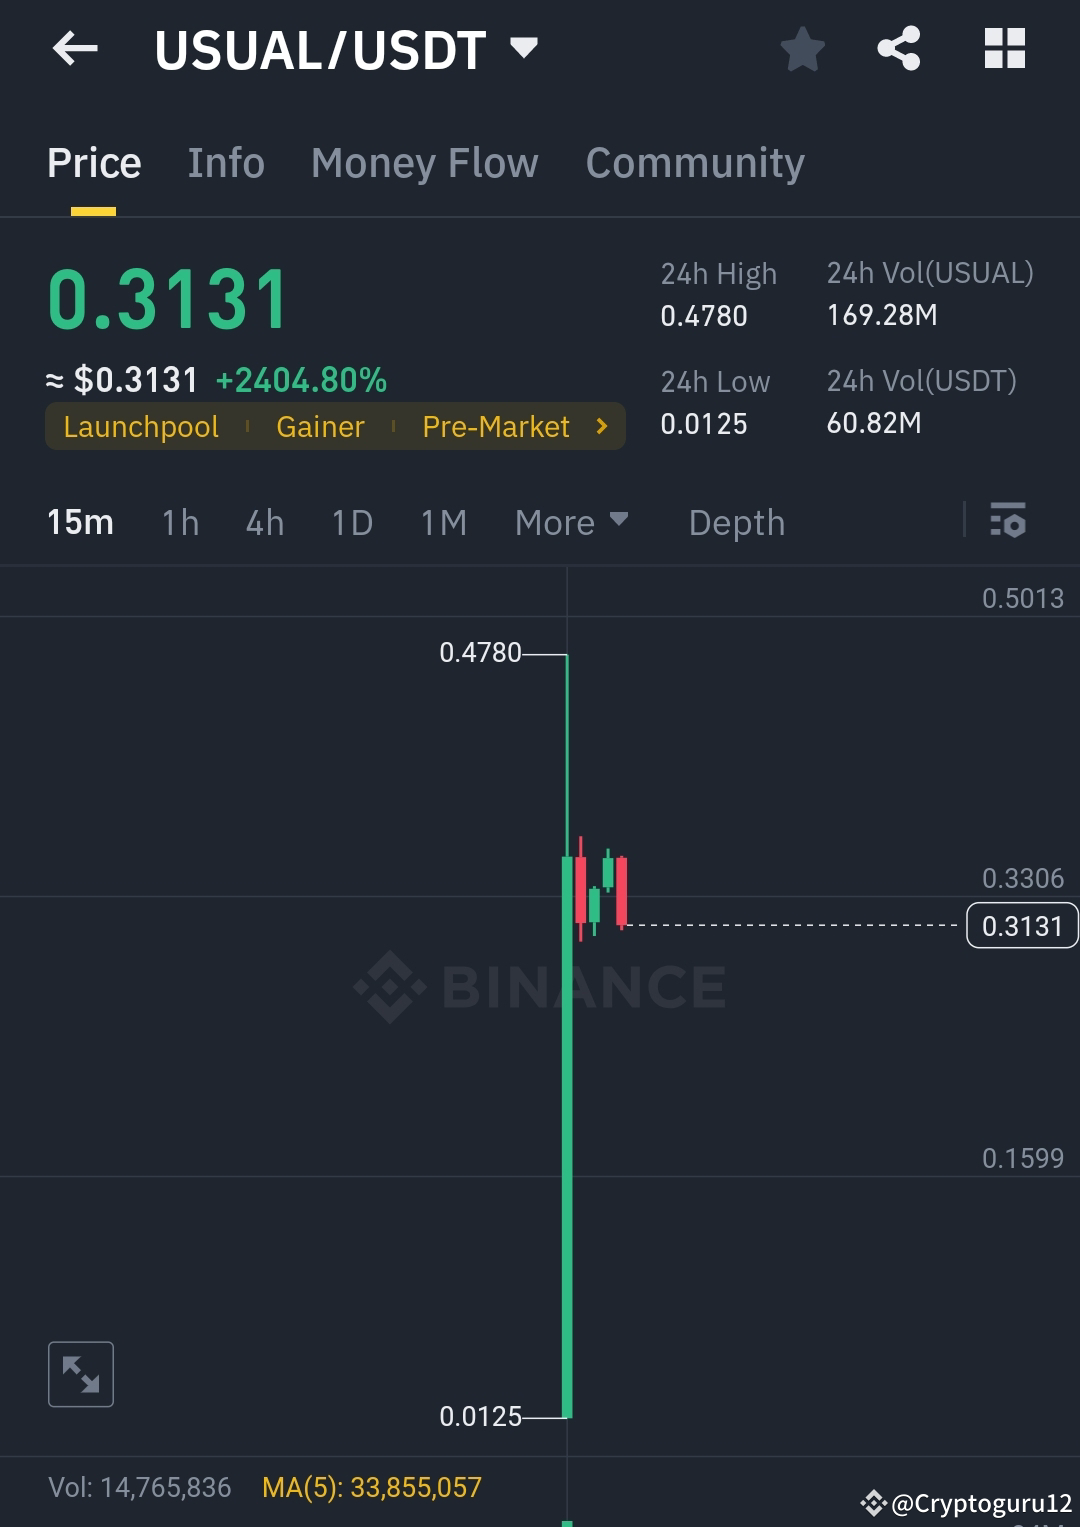Open the More timeframes dropdown
1080x1527 pixels.
pyautogui.click(x=570, y=521)
